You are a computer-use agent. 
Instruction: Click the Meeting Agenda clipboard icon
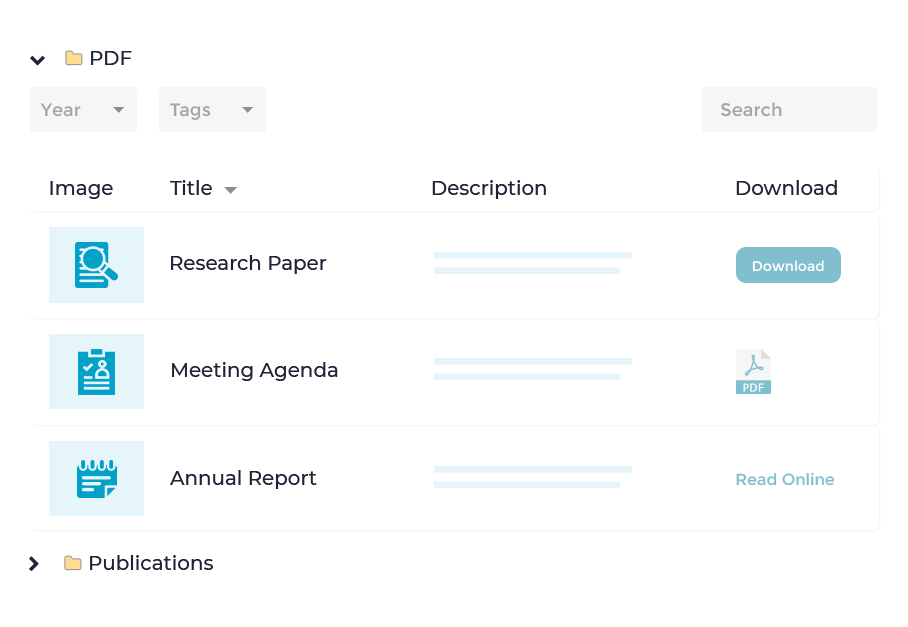tap(96, 372)
